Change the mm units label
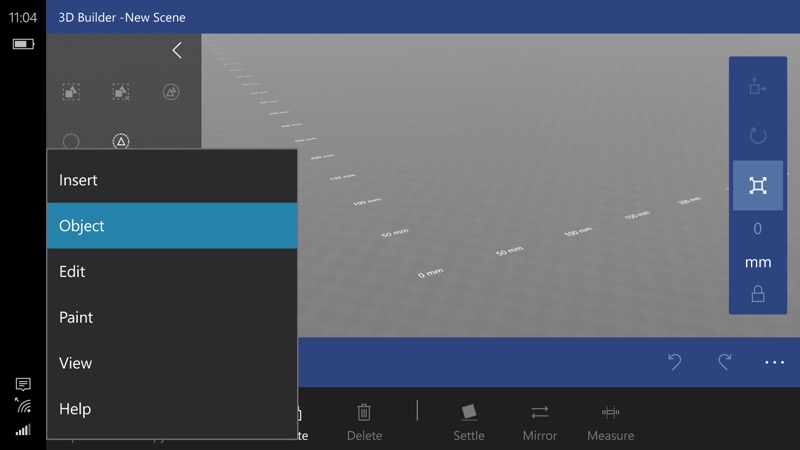The height and width of the screenshot is (450, 800). point(758,262)
